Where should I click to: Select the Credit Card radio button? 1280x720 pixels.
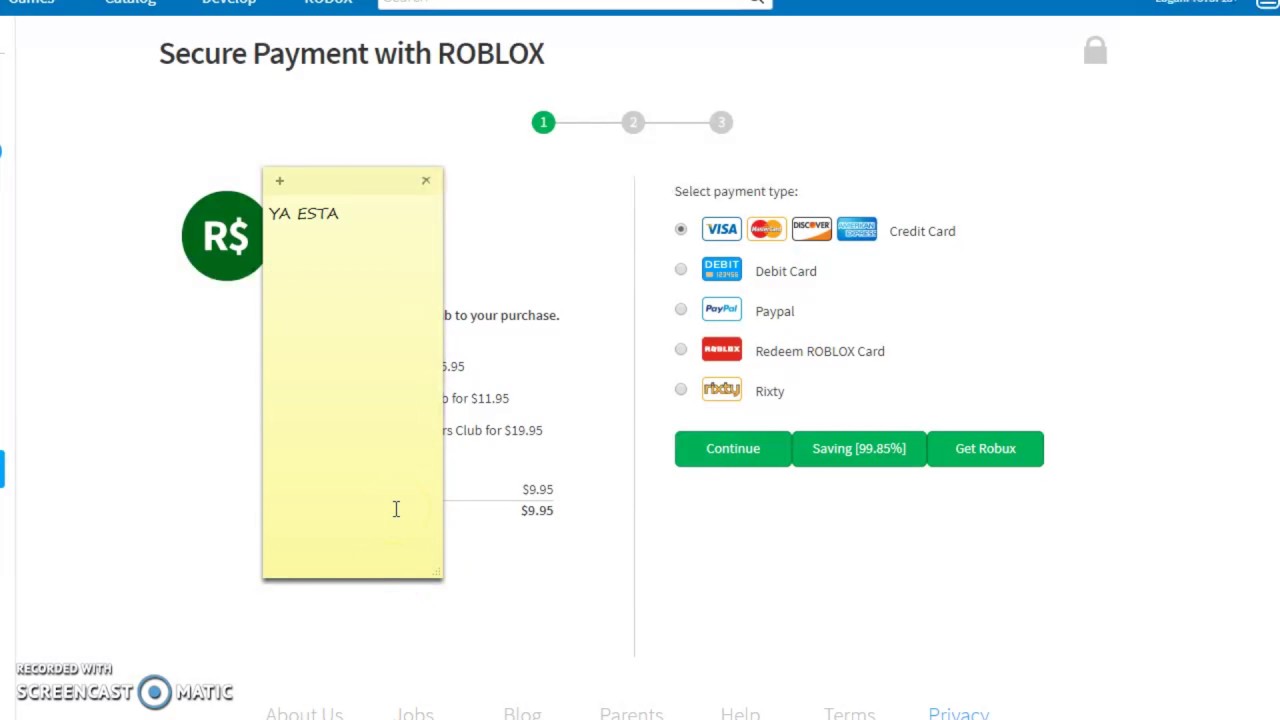(x=681, y=229)
